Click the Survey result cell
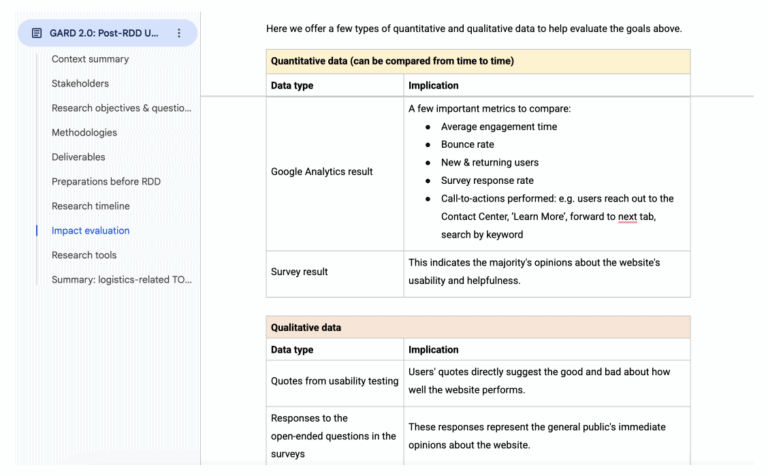768x476 pixels. pyautogui.click(x=335, y=274)
